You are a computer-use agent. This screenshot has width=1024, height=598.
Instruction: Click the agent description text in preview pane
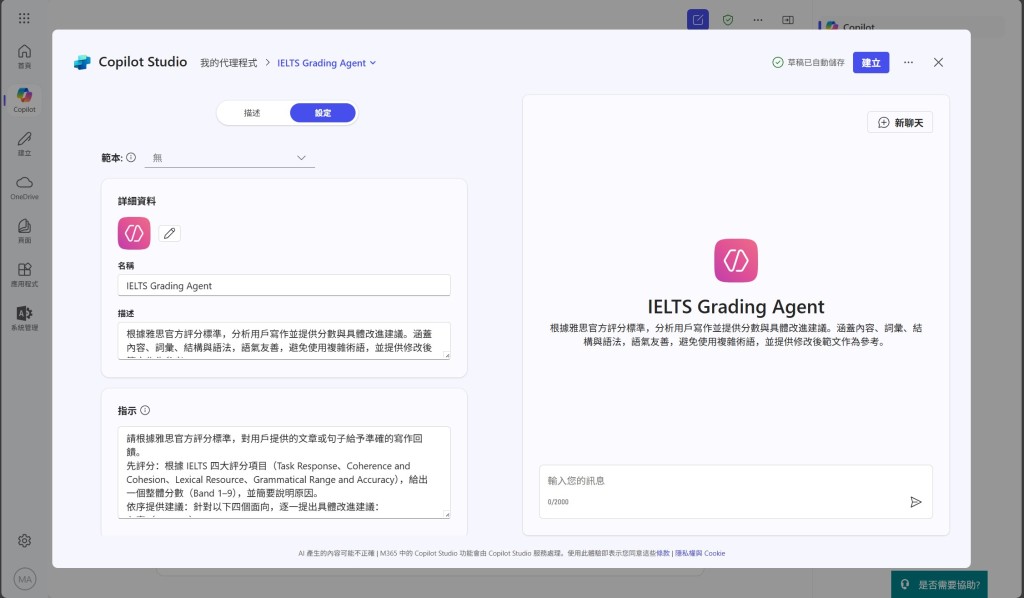pos(736,335)
